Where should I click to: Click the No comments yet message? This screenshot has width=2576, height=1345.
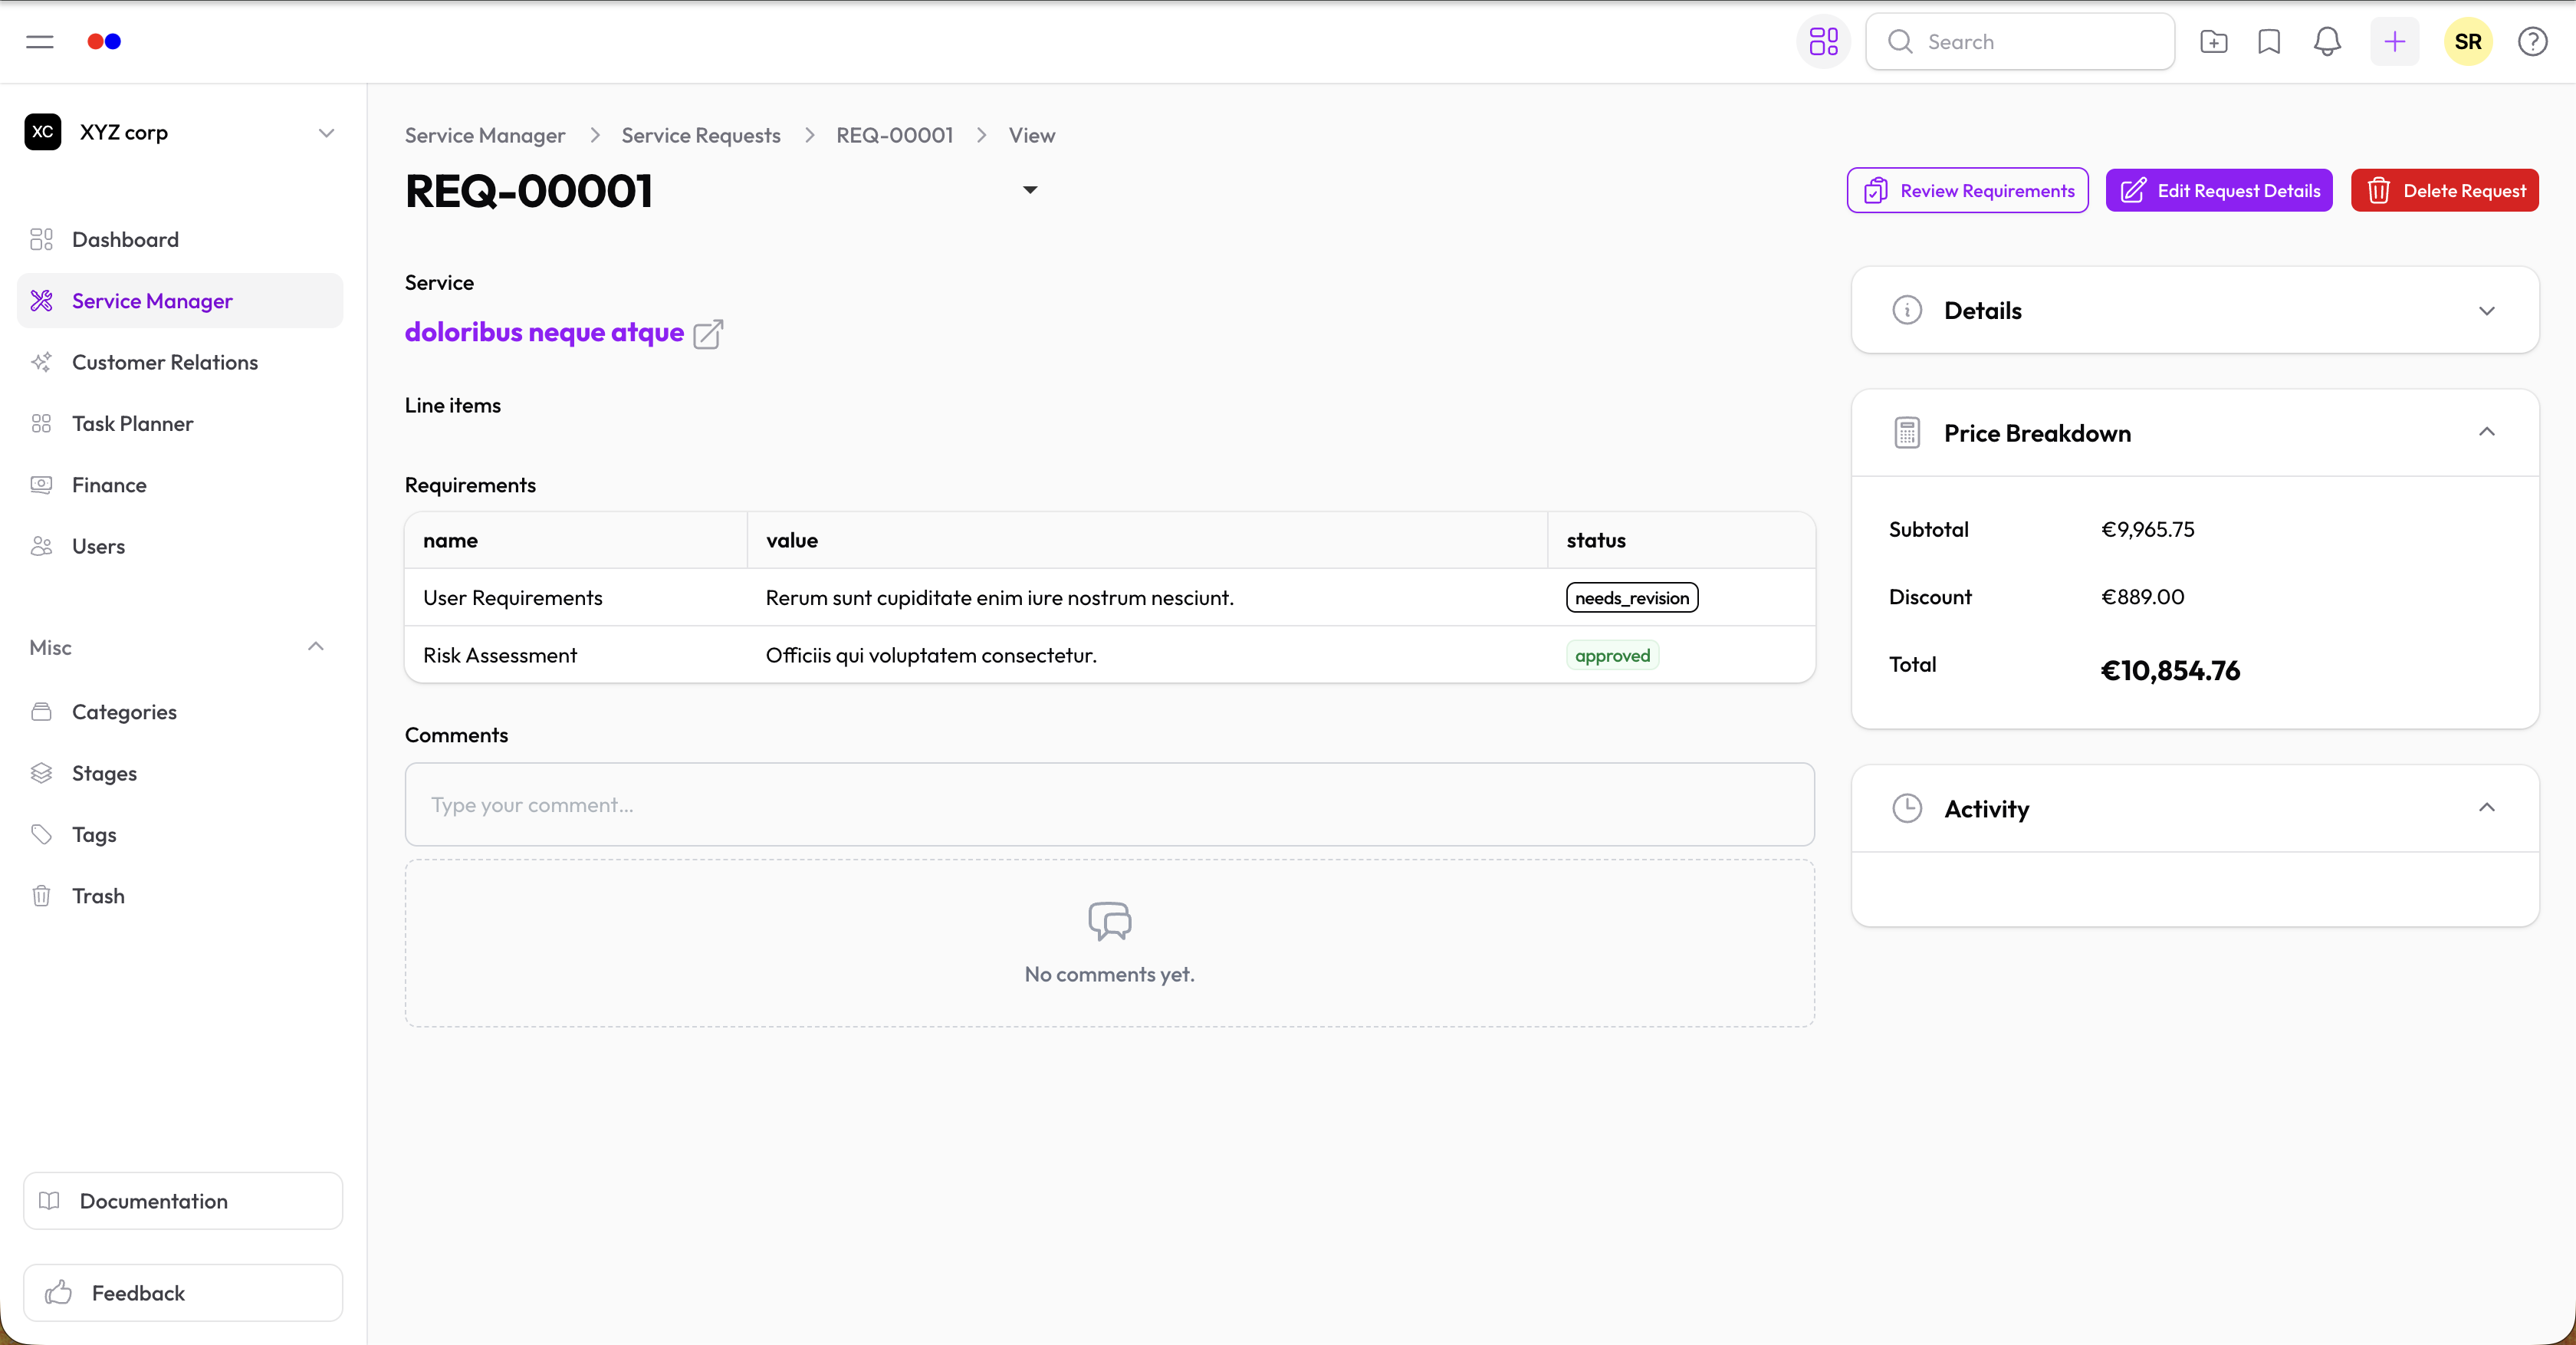click(x=1110, y=974)
